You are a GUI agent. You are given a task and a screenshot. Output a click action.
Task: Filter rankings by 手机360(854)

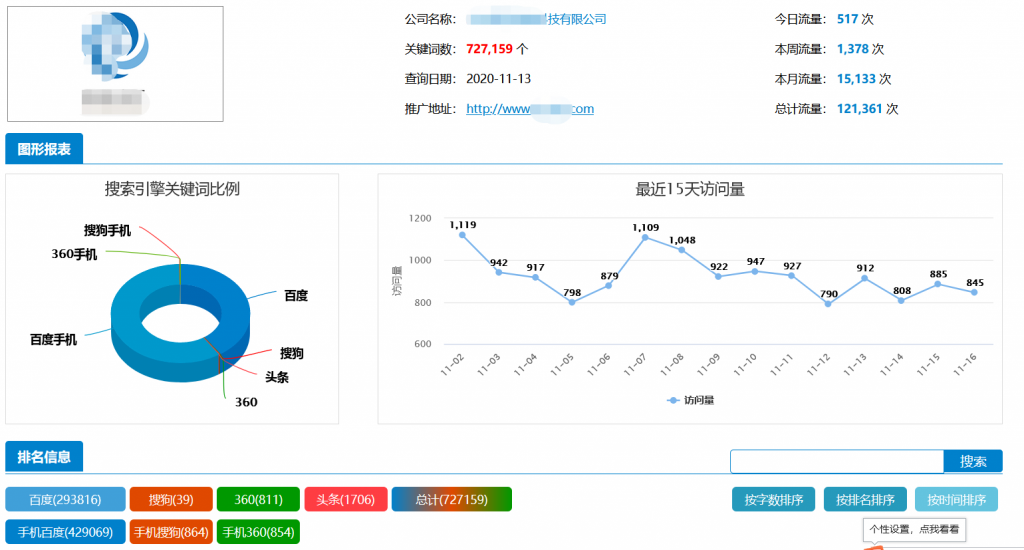coord(258,532)
